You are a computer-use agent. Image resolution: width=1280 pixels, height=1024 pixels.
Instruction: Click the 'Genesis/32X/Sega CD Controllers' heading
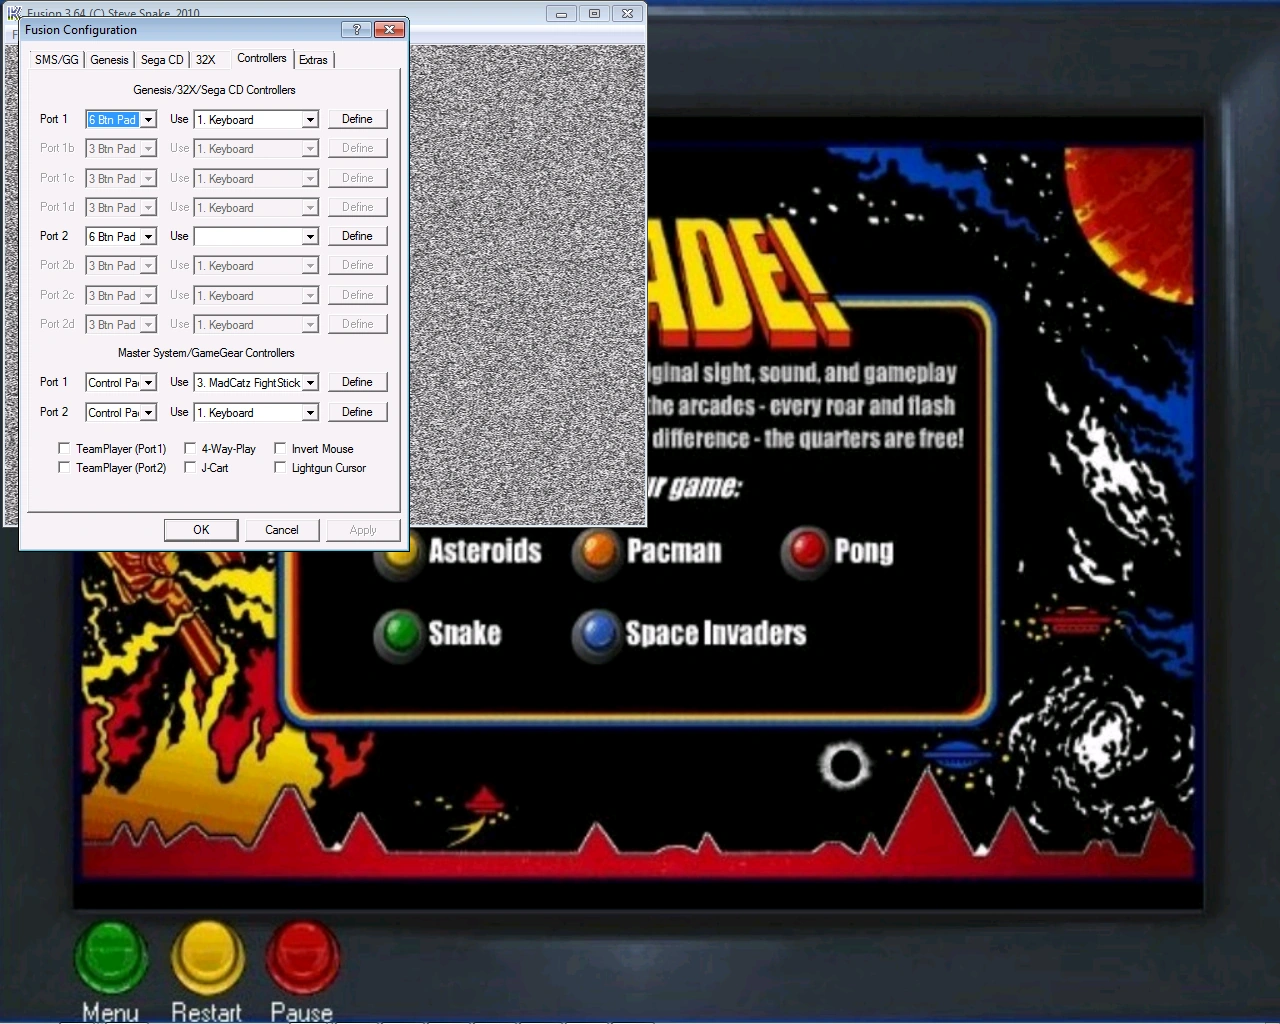[214, 90]
